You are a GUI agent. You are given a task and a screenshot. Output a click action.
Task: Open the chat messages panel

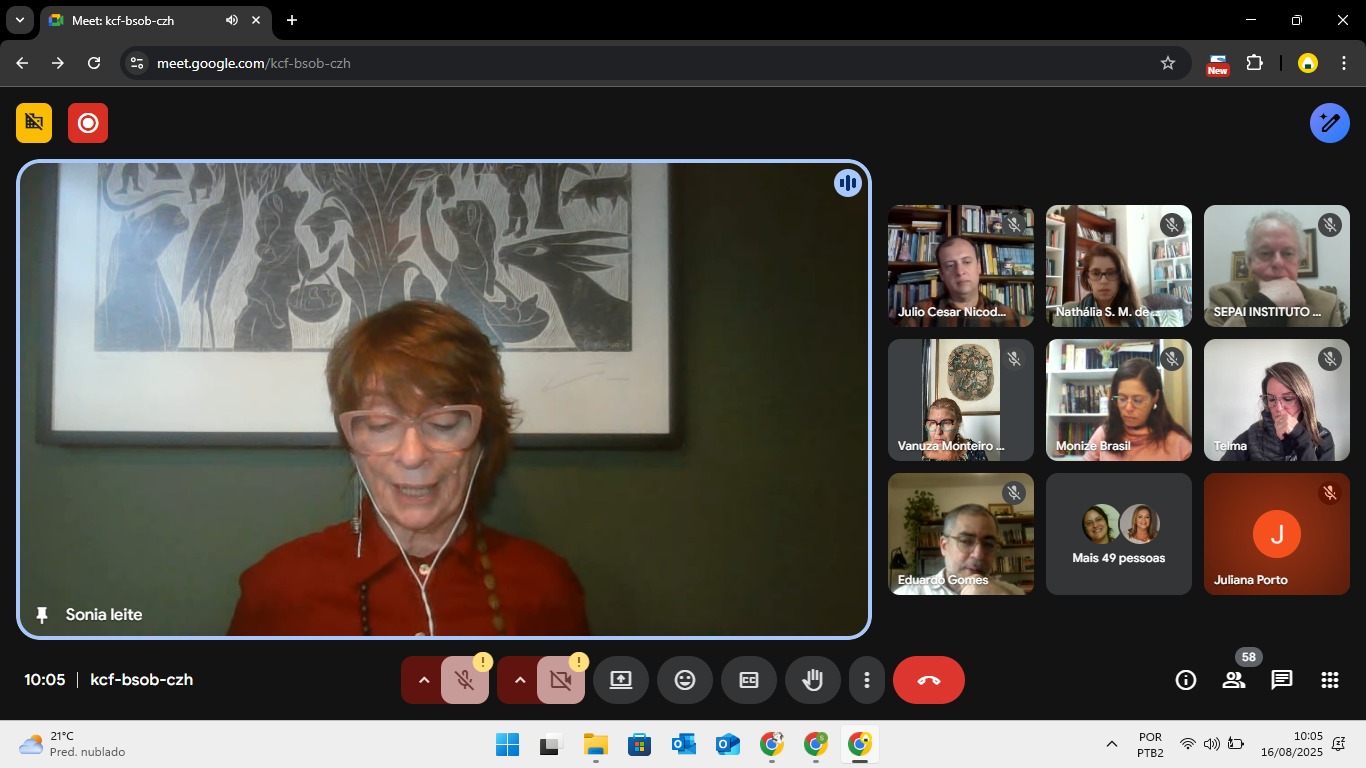(1281, 680)
